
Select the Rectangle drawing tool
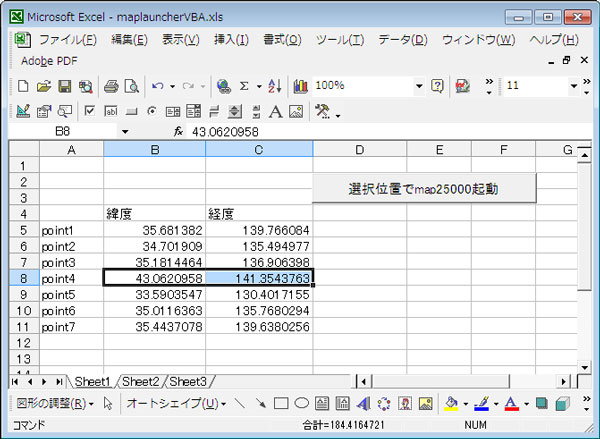pos(281,403)
